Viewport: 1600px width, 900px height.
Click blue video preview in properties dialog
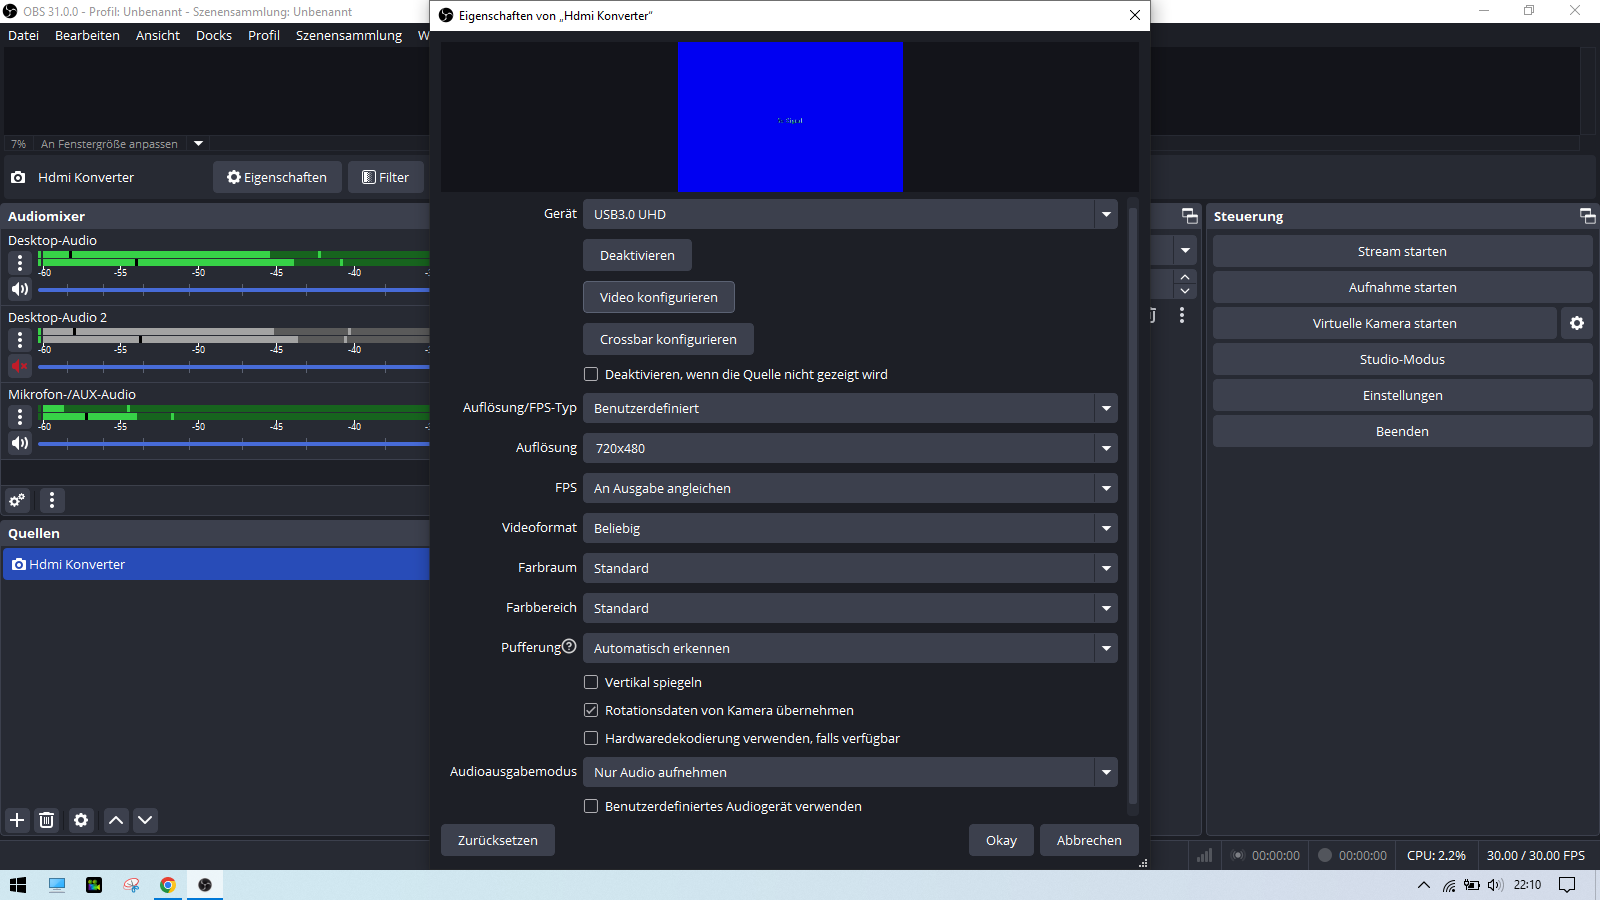[x=790, y=116]
